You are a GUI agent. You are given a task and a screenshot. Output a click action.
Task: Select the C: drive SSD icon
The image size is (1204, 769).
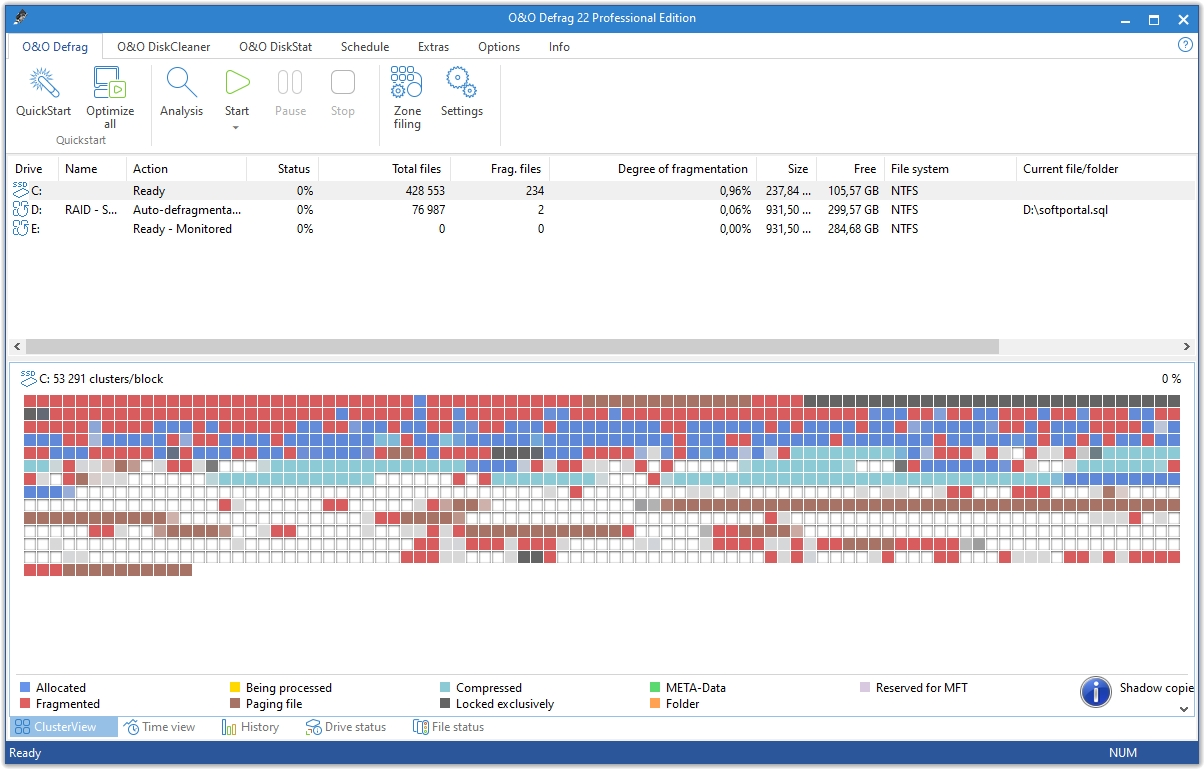click(21, 190)
